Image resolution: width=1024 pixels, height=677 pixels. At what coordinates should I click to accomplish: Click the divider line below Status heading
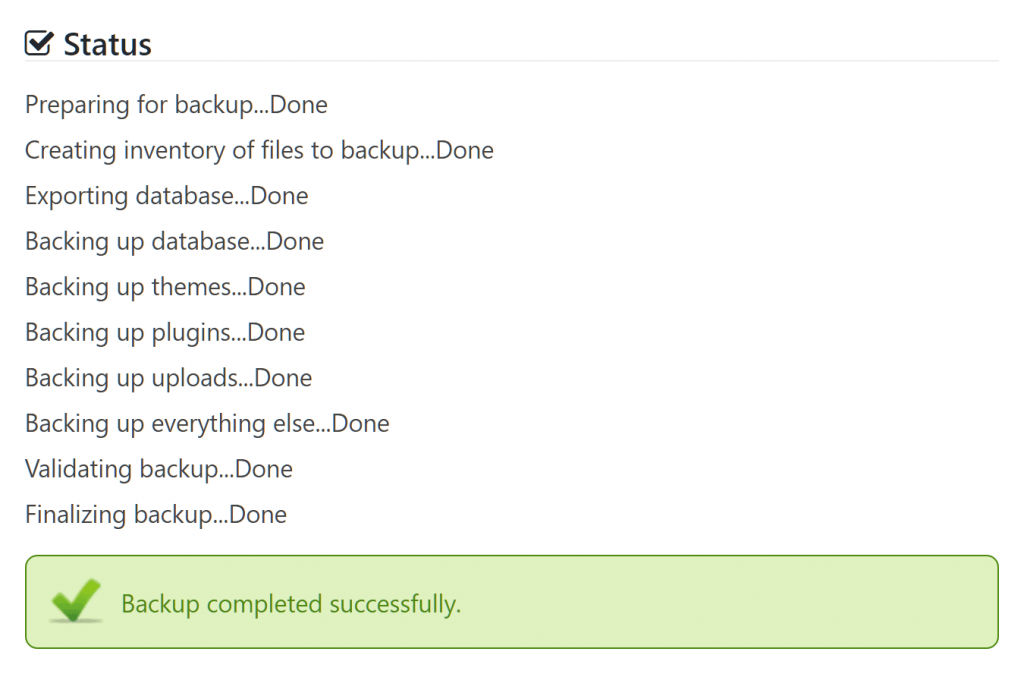(512, 61)
